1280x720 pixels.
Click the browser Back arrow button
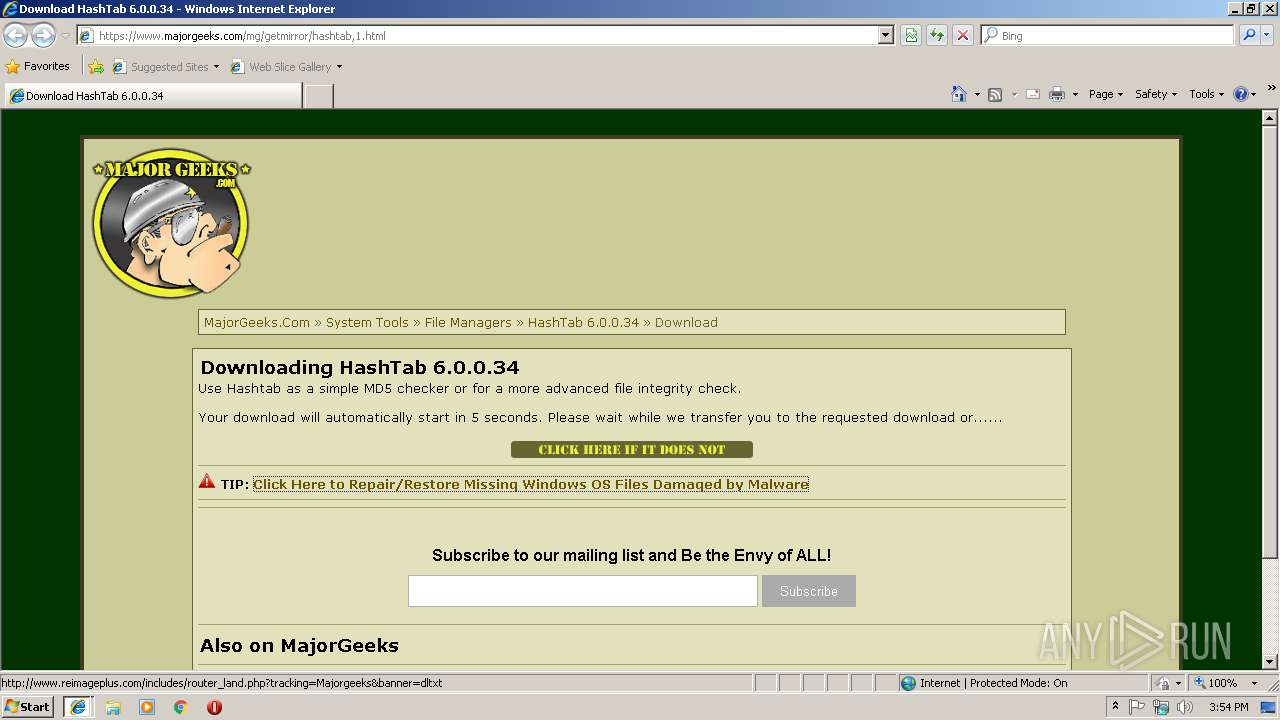tap(15, 36)
